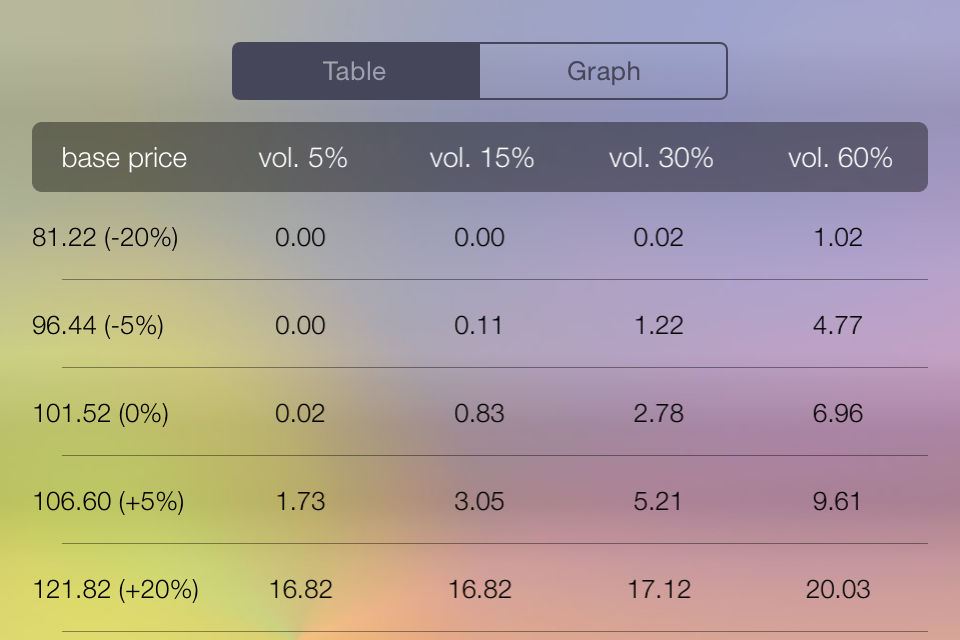Select the Table segment
Viewport: 960px width, 640px height.
tap(356, 71)
